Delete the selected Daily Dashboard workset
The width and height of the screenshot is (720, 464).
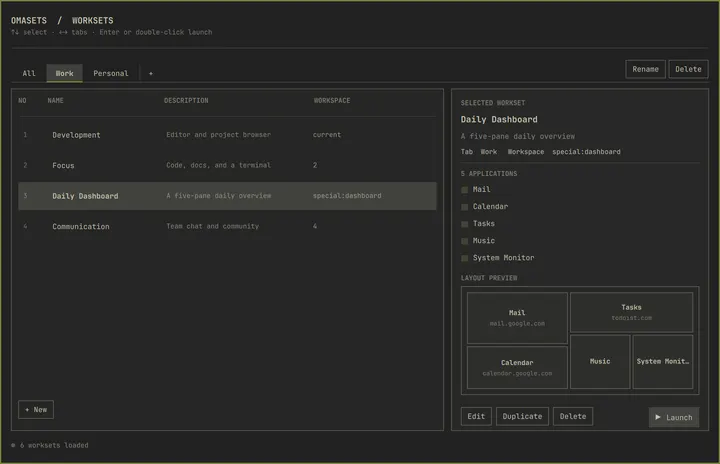tap(573, 416)
